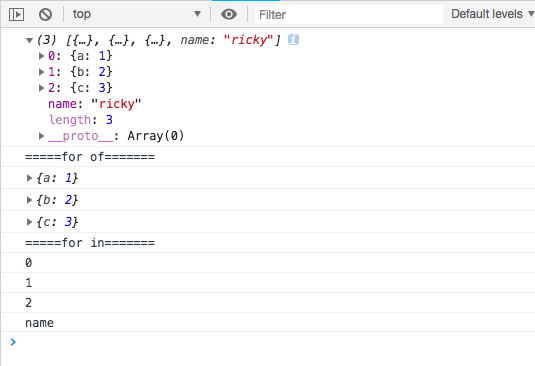Collapse the (3) array object triangle
This screenshot has width=535, height=366.
[x=29, y=41]
